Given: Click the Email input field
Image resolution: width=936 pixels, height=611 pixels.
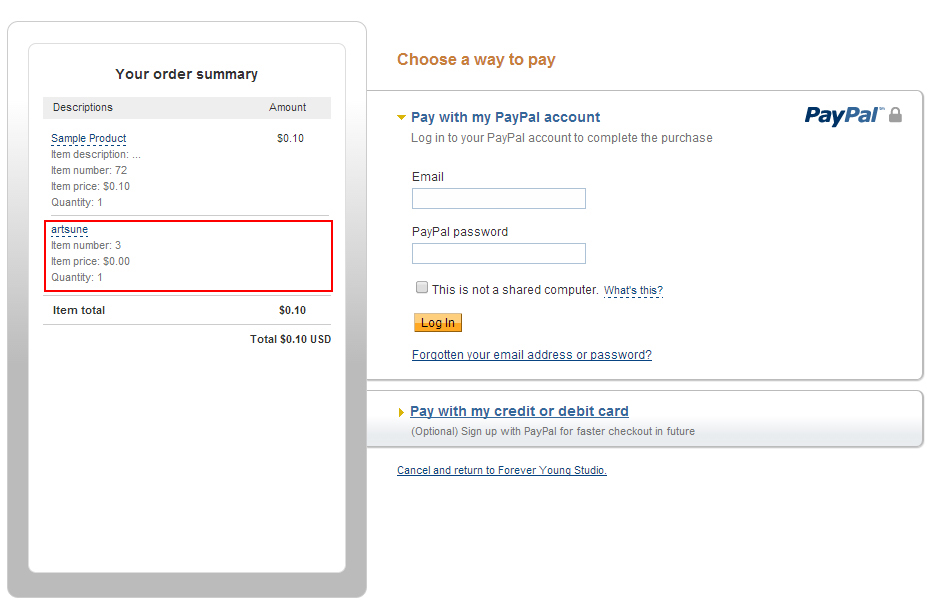Looking at the screenshot, I should [498, 199].
